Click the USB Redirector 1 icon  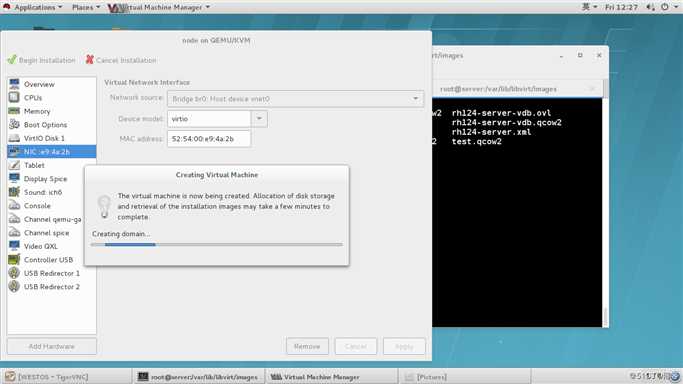pos(14,273)
